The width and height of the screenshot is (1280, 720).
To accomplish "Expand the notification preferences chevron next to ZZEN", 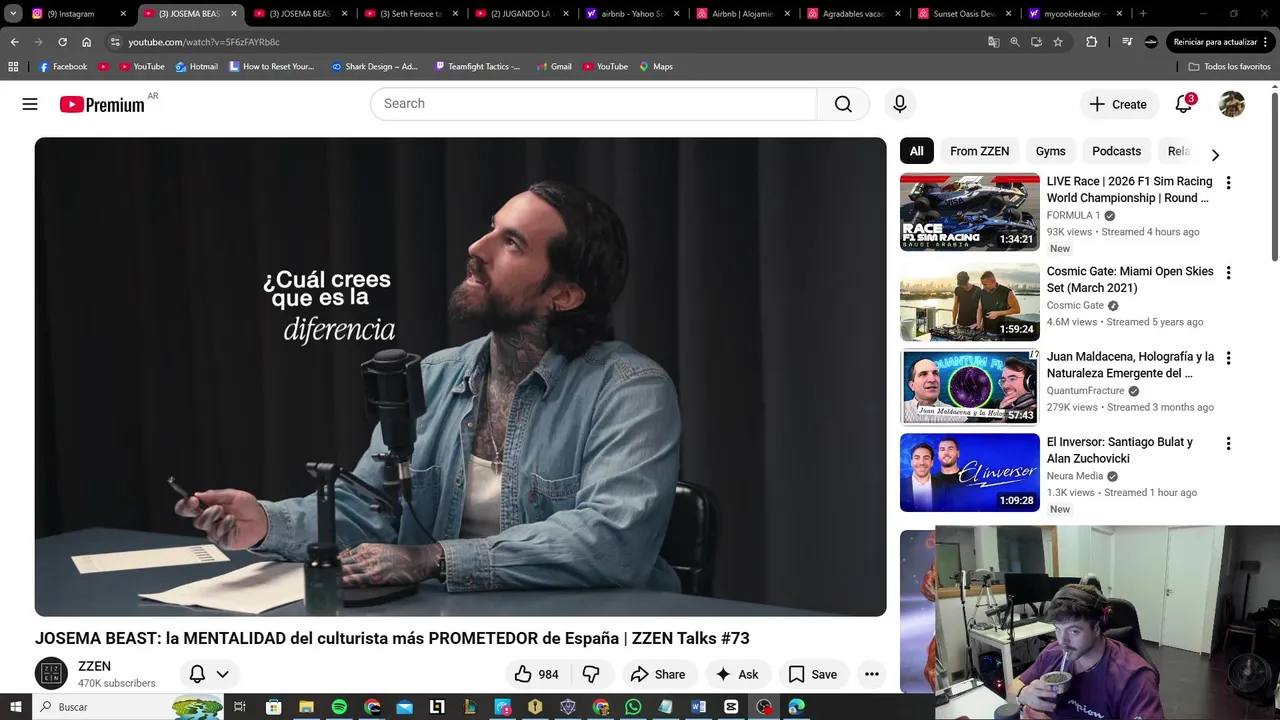I will click(x=222, y=674).
